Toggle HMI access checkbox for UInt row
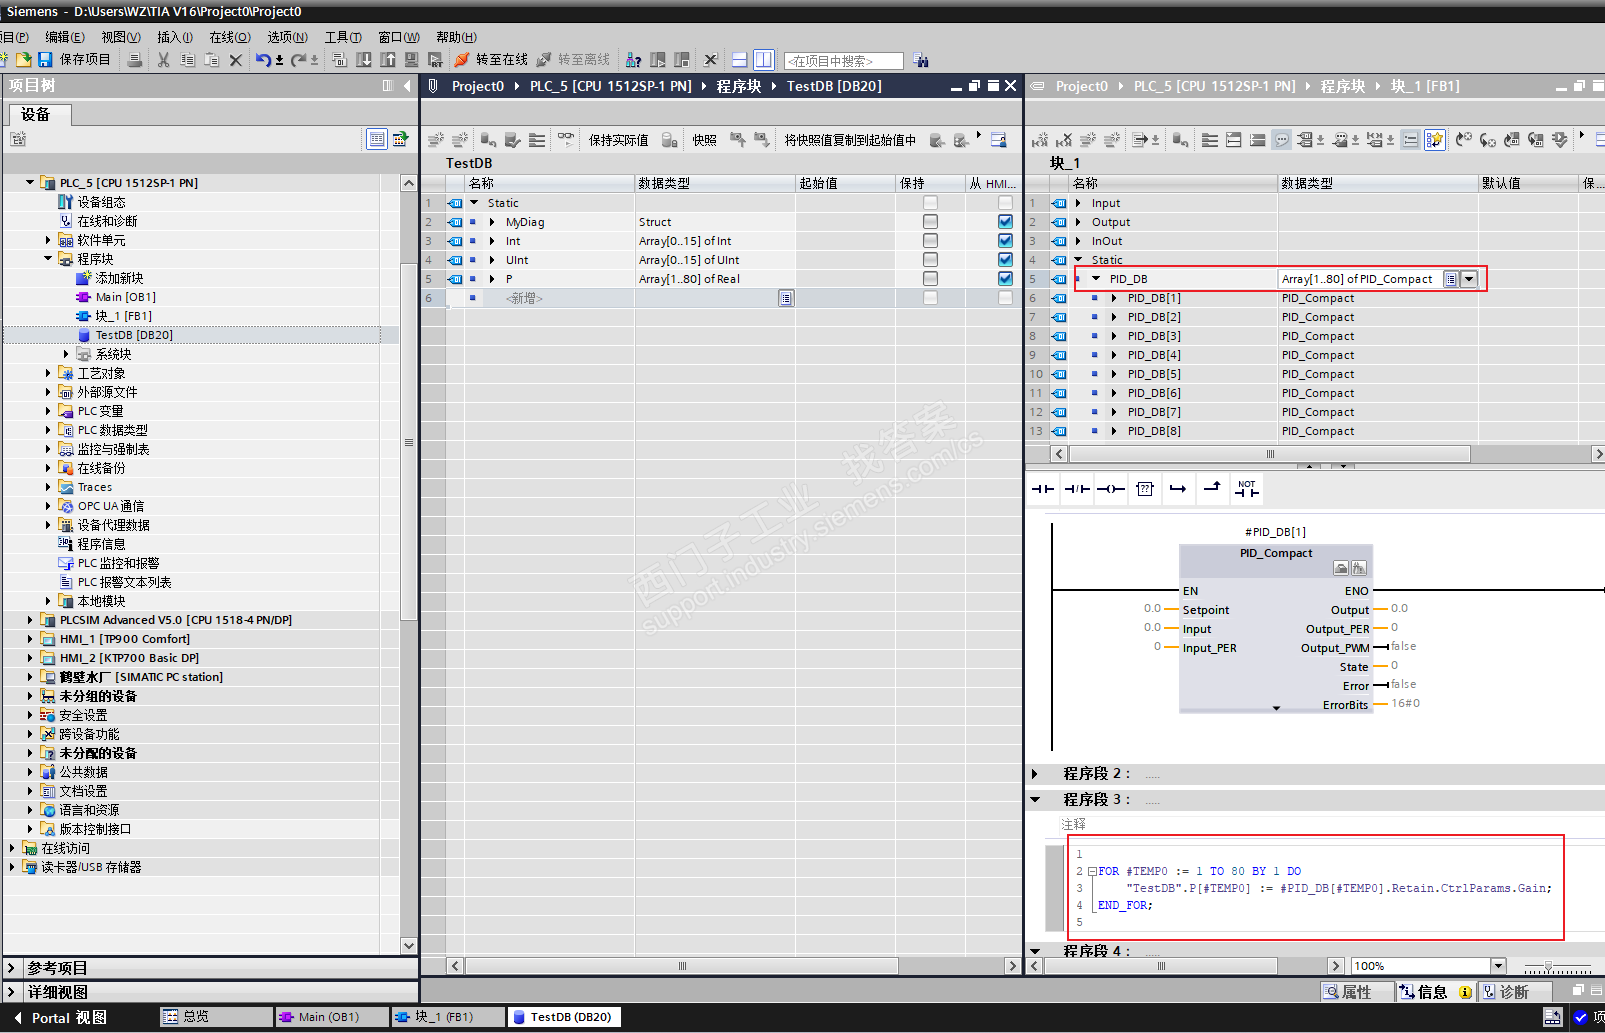 coord(1005,260)
